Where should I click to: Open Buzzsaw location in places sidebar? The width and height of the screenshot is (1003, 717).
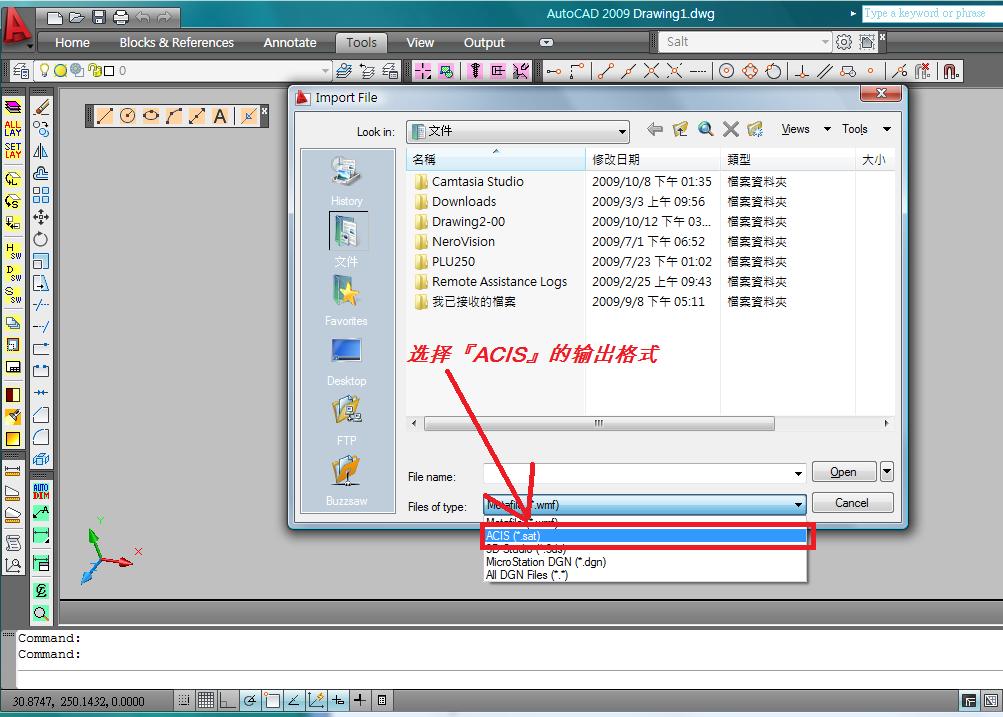[346, 481]
